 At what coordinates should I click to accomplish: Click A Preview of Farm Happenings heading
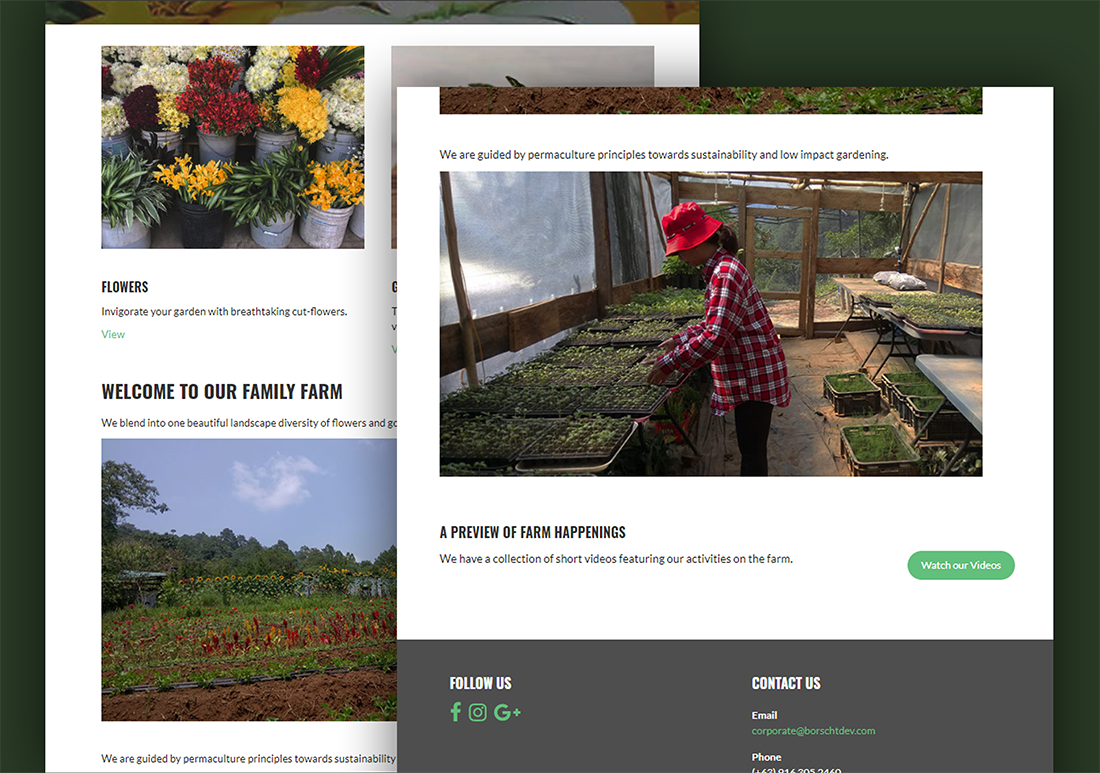[532, 532]
